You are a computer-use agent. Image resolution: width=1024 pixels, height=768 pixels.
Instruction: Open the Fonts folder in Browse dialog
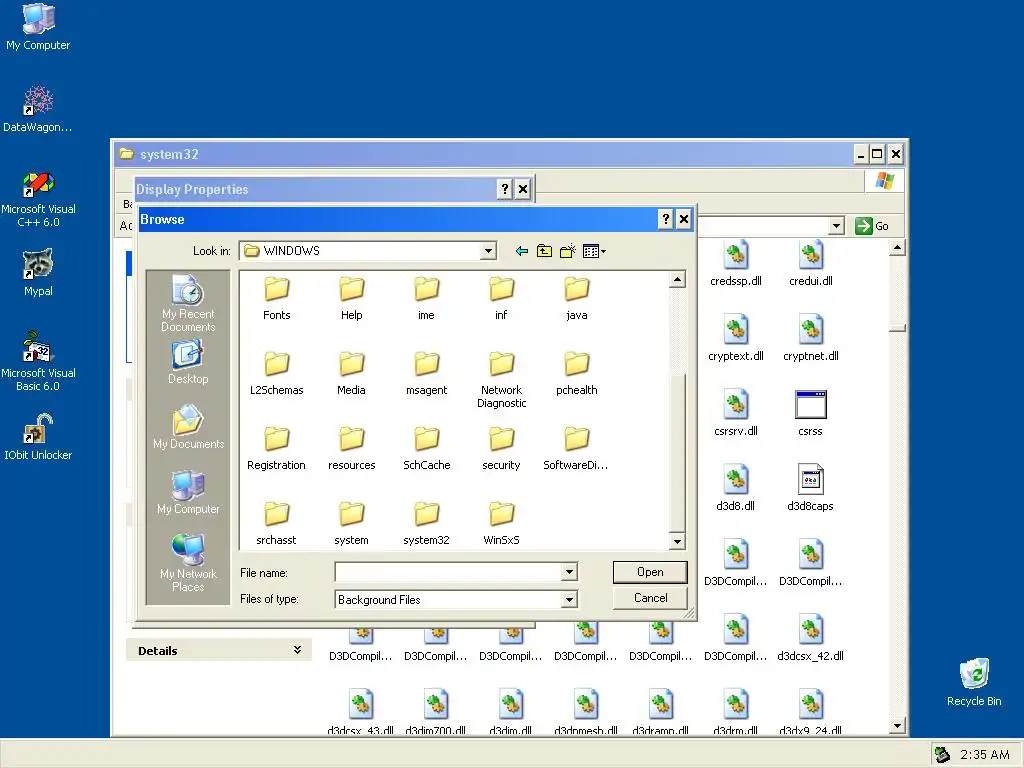[276, 298]
